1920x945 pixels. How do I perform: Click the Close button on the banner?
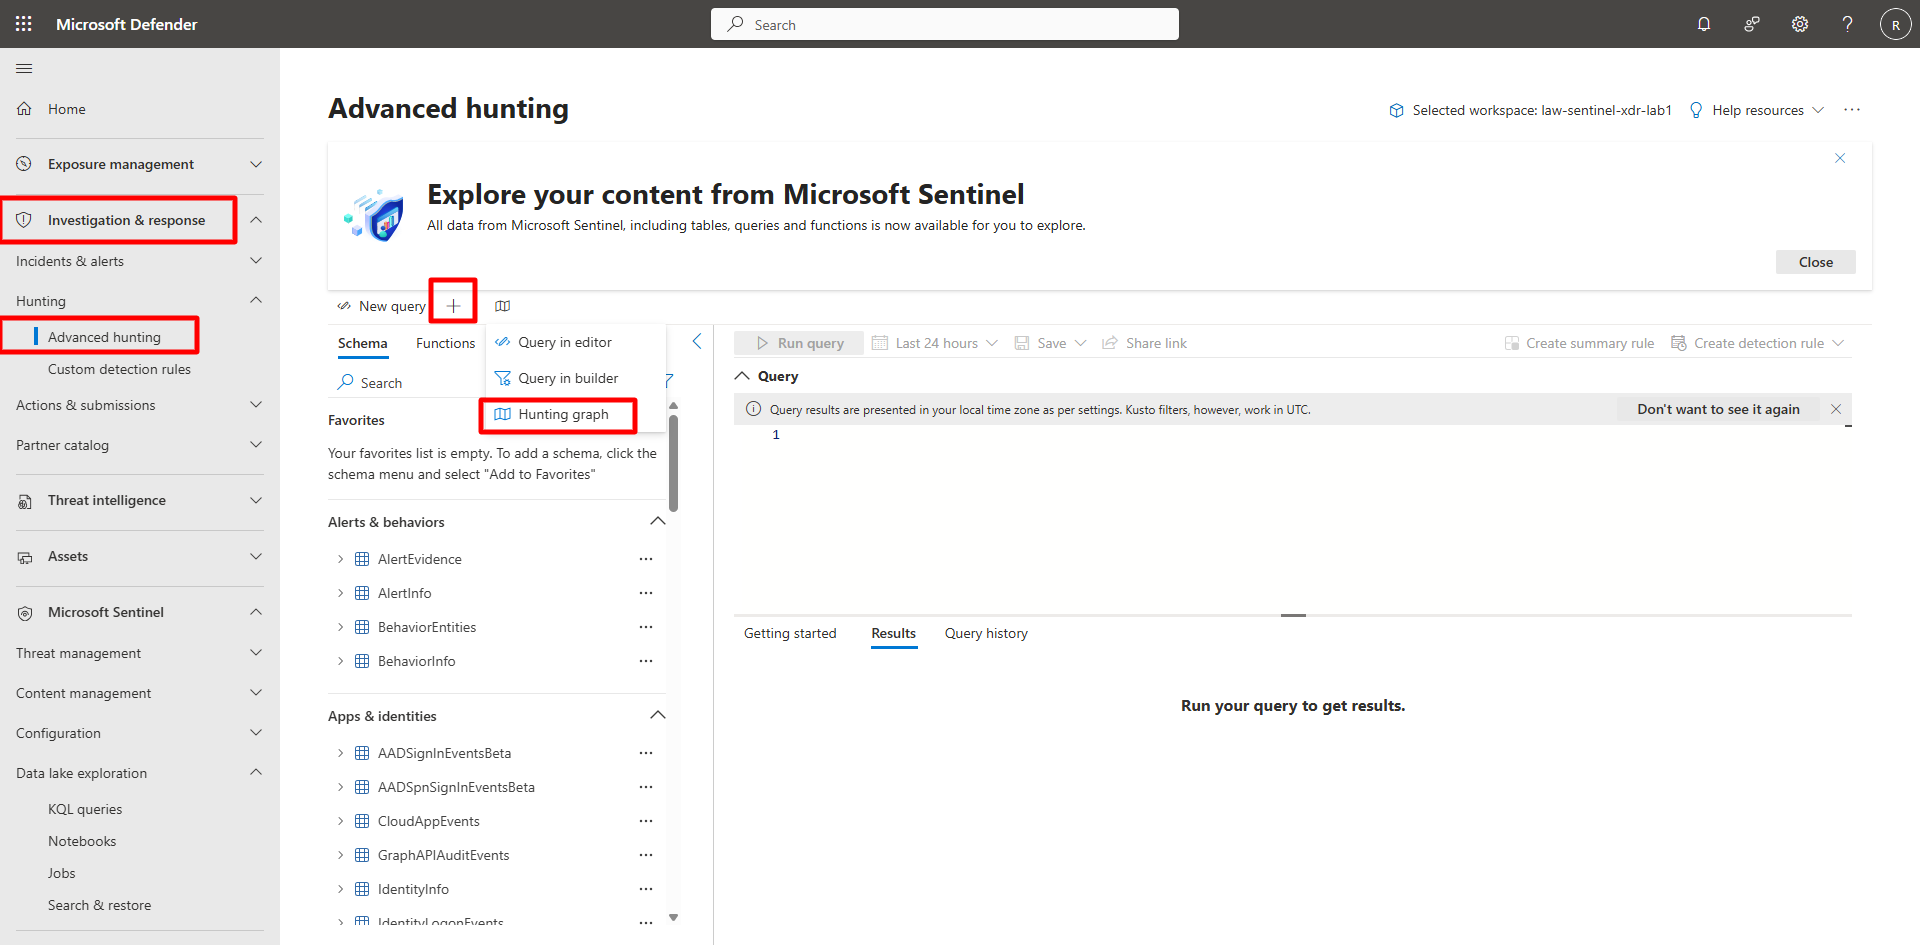pos(1816,262)
